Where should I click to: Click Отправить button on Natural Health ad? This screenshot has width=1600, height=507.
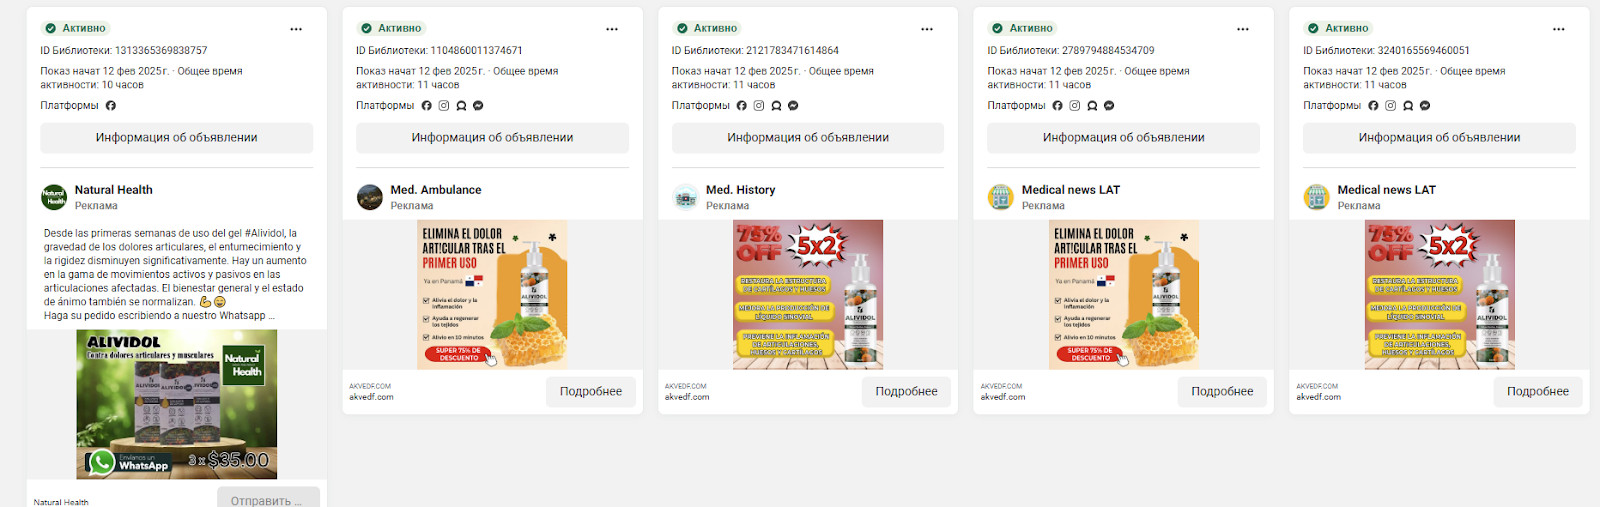click(x=268, y=497)
